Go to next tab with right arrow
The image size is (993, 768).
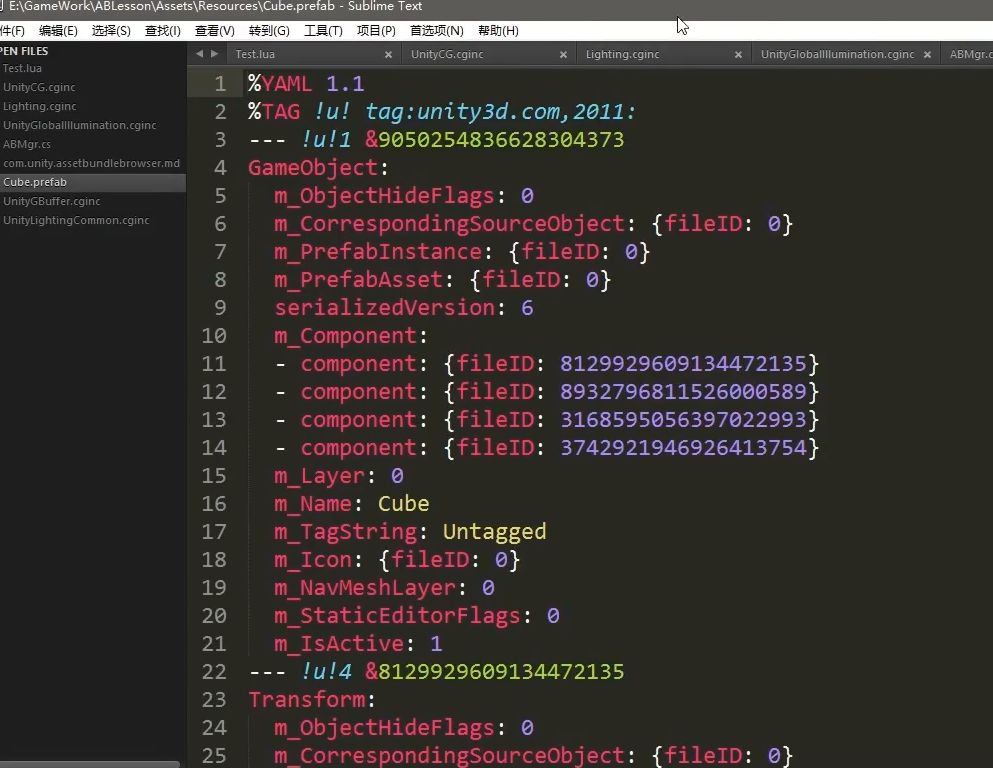tap(215, 54)
